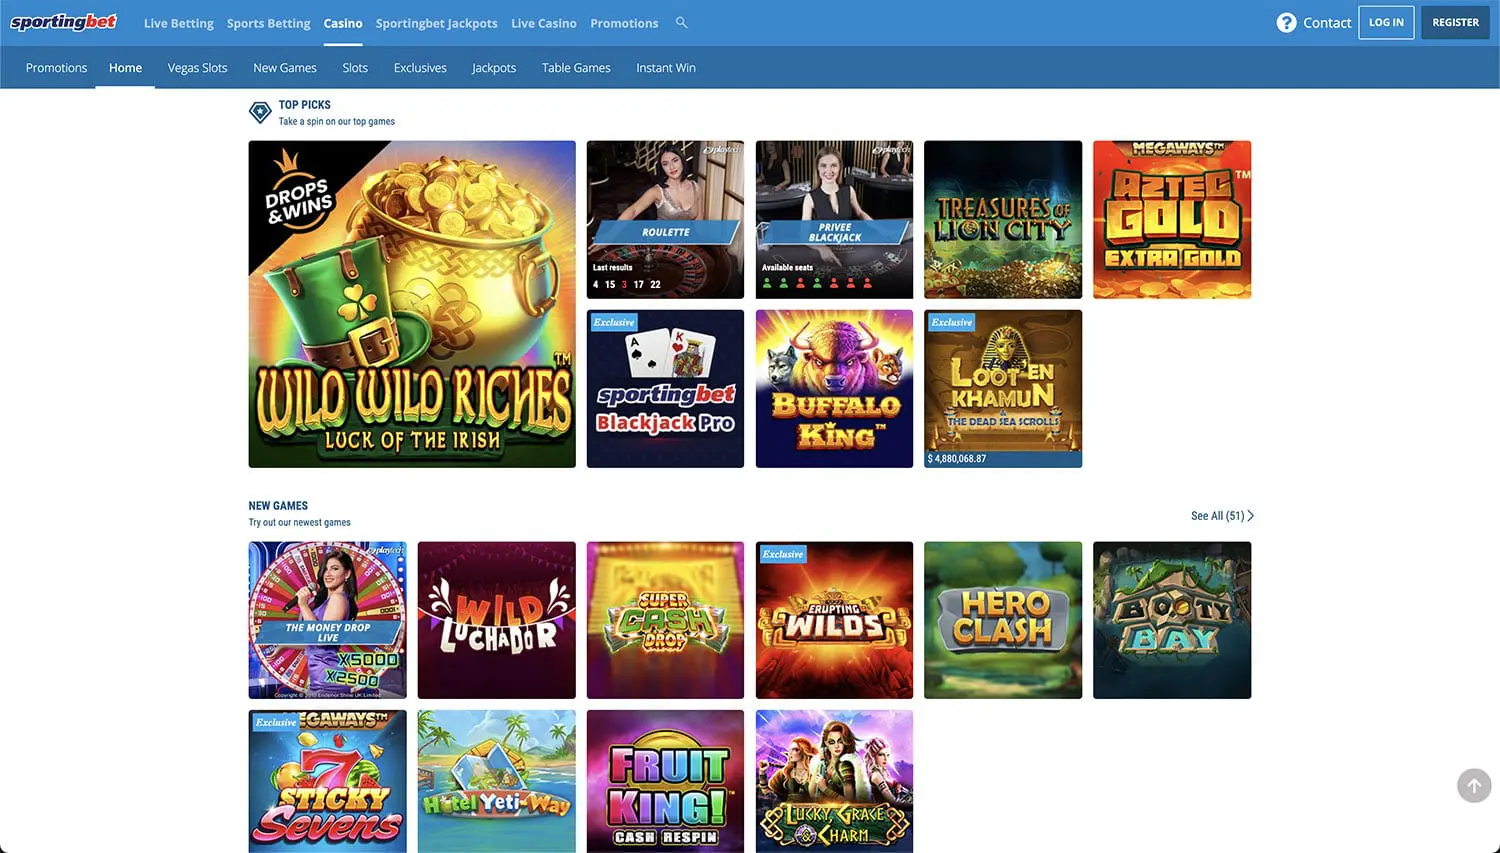Switch to the Slots tab
This screenshot has width=1500, height=853.
point(355,68)
